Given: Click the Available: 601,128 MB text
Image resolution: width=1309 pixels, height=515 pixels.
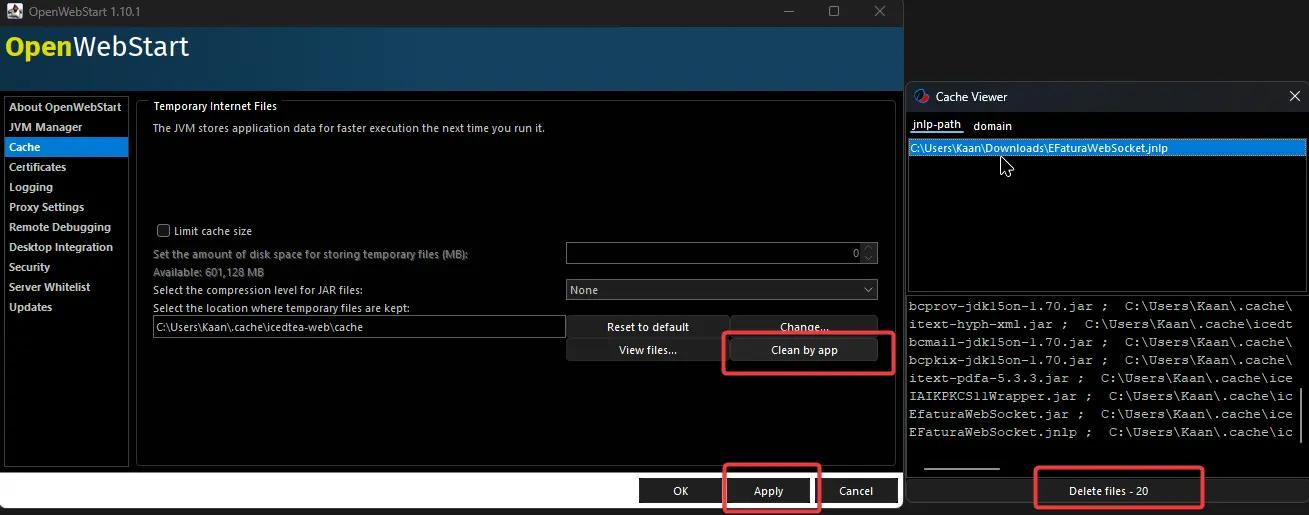Looking at the screenshot, I should (208, 272).
